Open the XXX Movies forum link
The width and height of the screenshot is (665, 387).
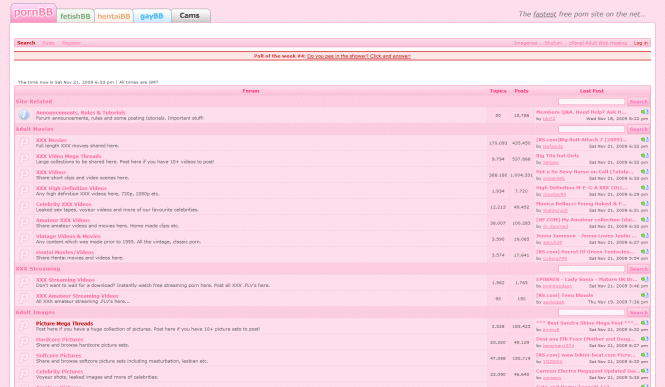coord(51,140)
